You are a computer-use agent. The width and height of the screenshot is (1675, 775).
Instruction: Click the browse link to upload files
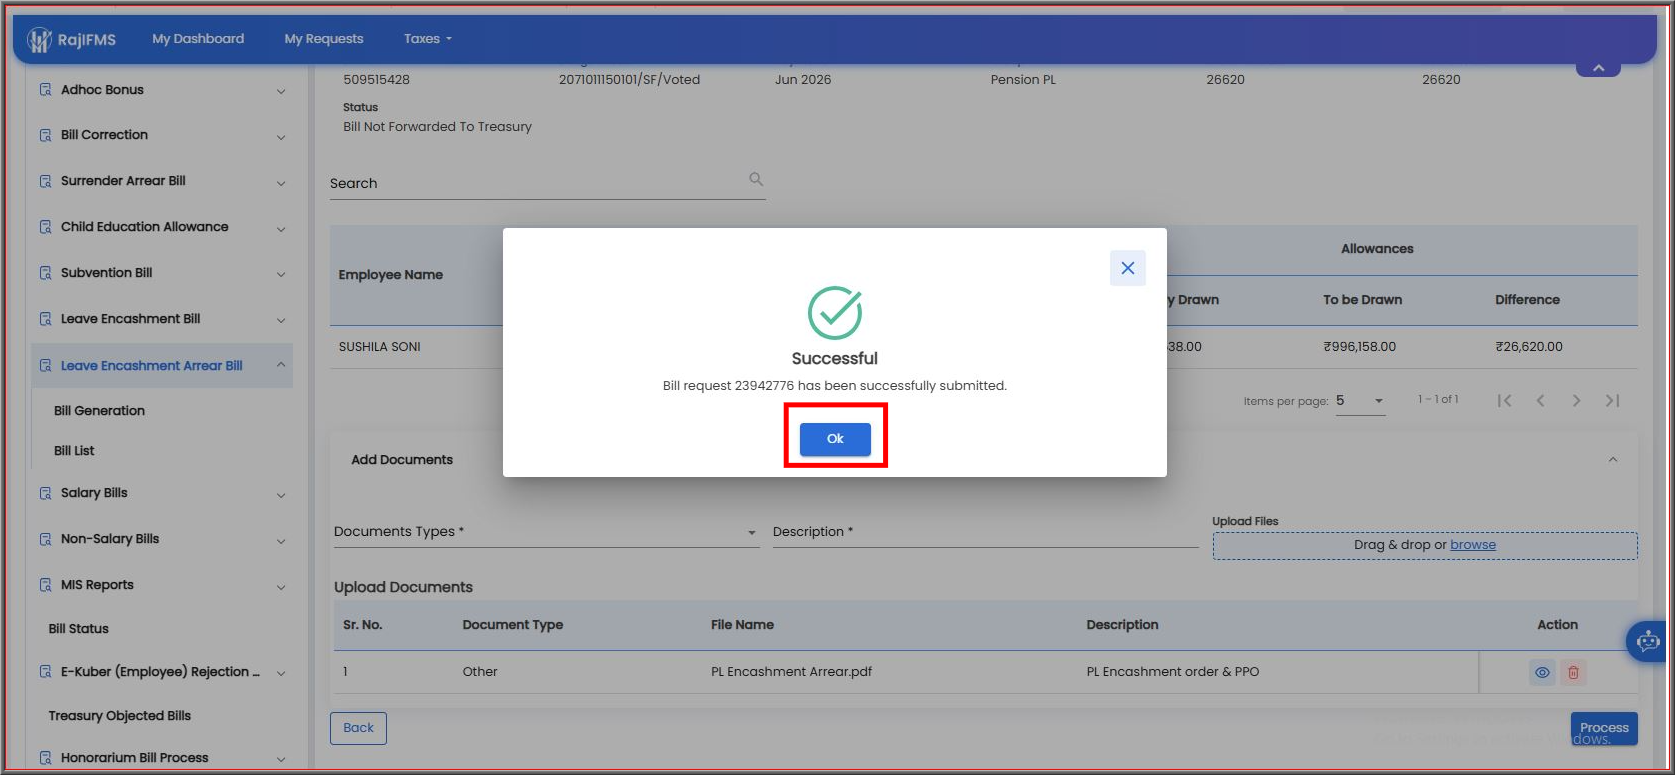pos(1473,545)
